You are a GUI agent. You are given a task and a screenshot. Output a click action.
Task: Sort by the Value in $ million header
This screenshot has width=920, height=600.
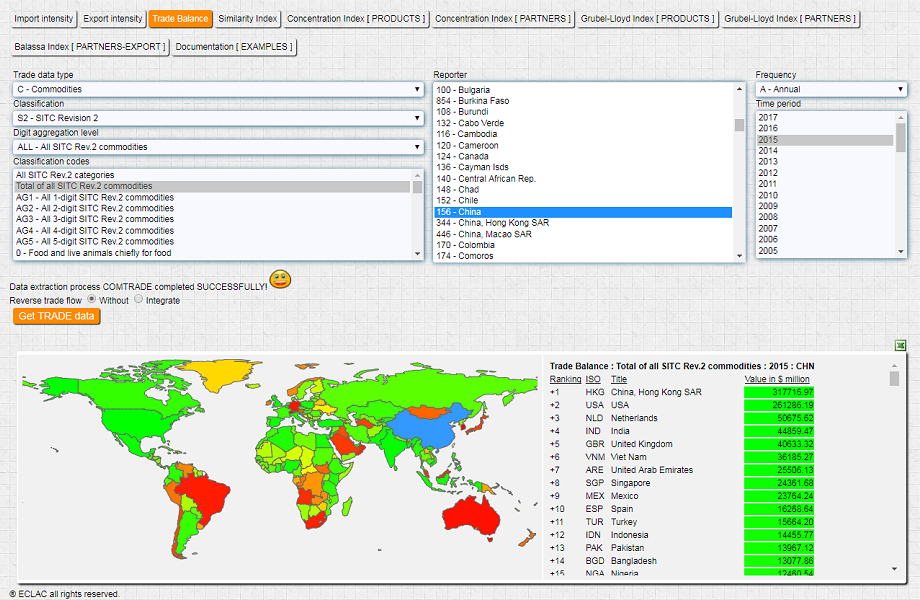coord(779,379)
